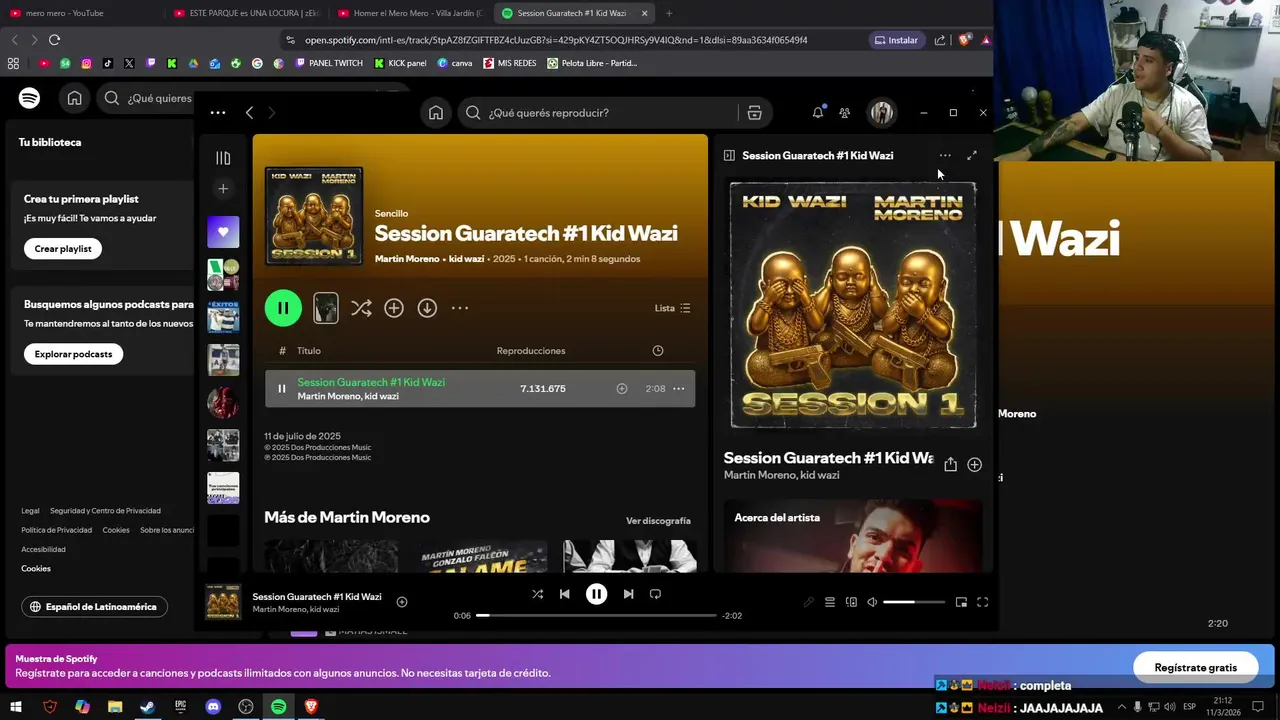Click 'Regístrate gratis' button

click(x=1195, y=667)
